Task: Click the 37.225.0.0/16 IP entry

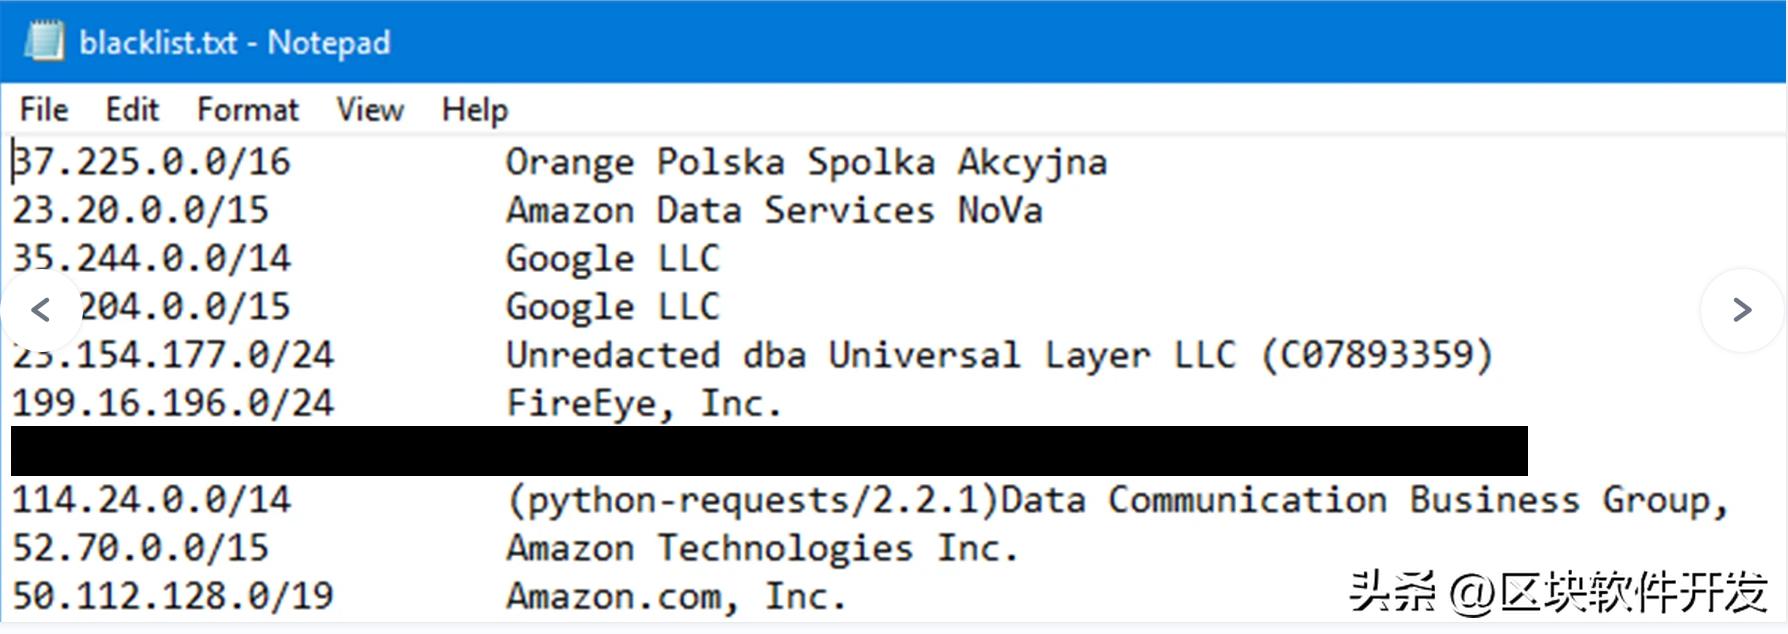Action: (152, 162)
